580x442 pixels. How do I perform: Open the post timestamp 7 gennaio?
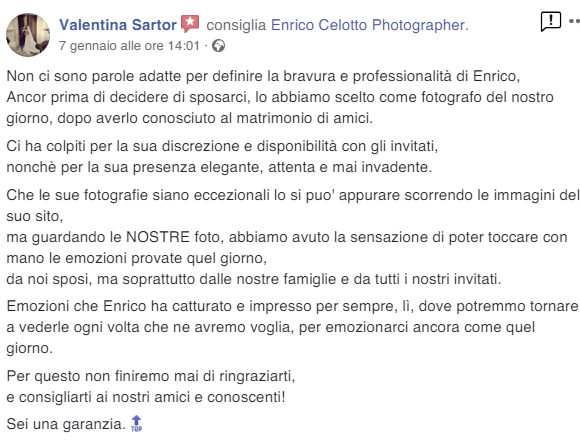[129, 46]
